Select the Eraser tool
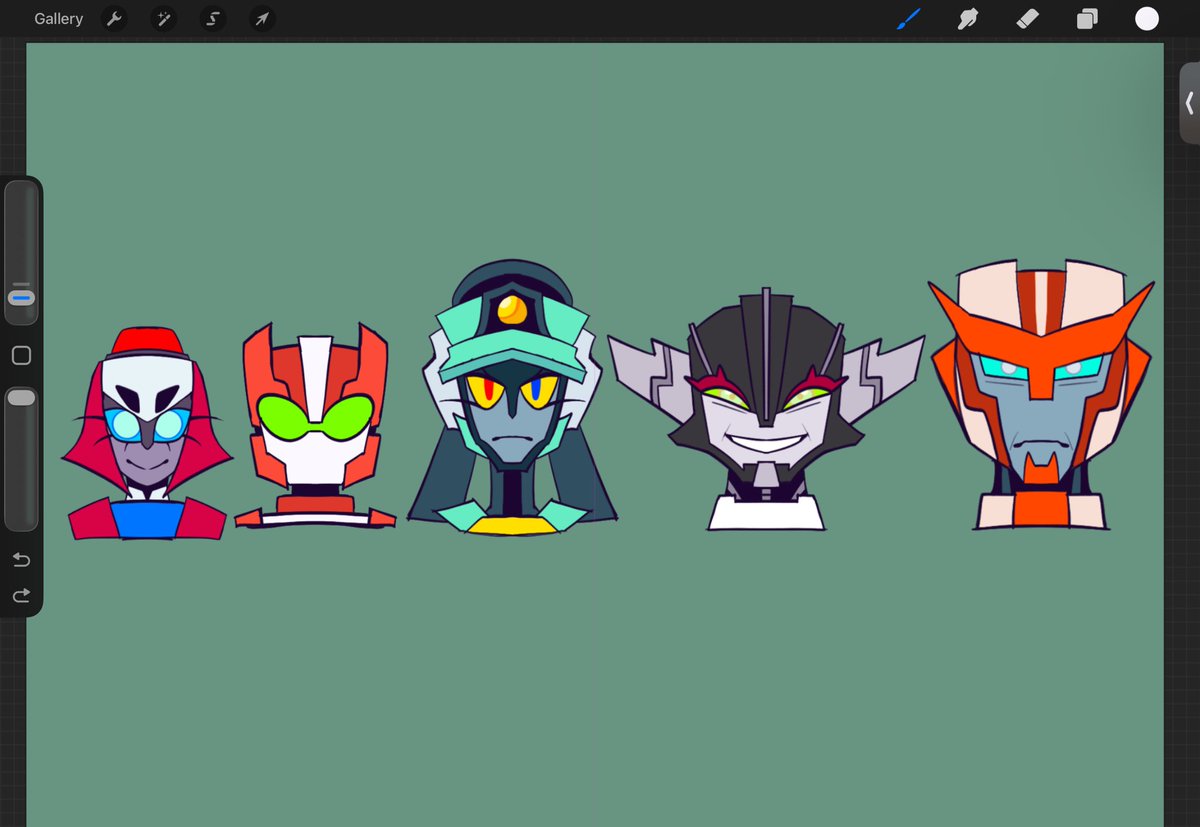The width and height of the screenshot is (1200, 827). click(x=1027, y=19)
